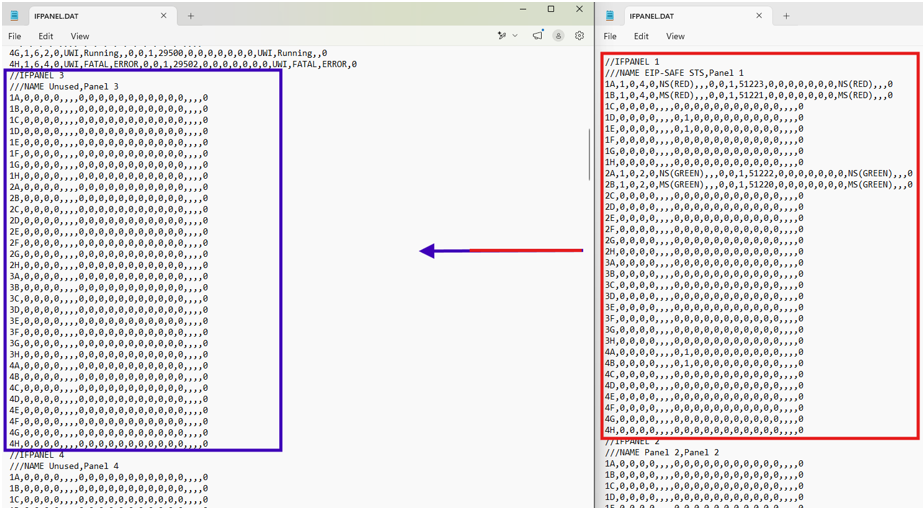
Task: Open Edit menu in left Notepad window
Action: pos(46,36)
